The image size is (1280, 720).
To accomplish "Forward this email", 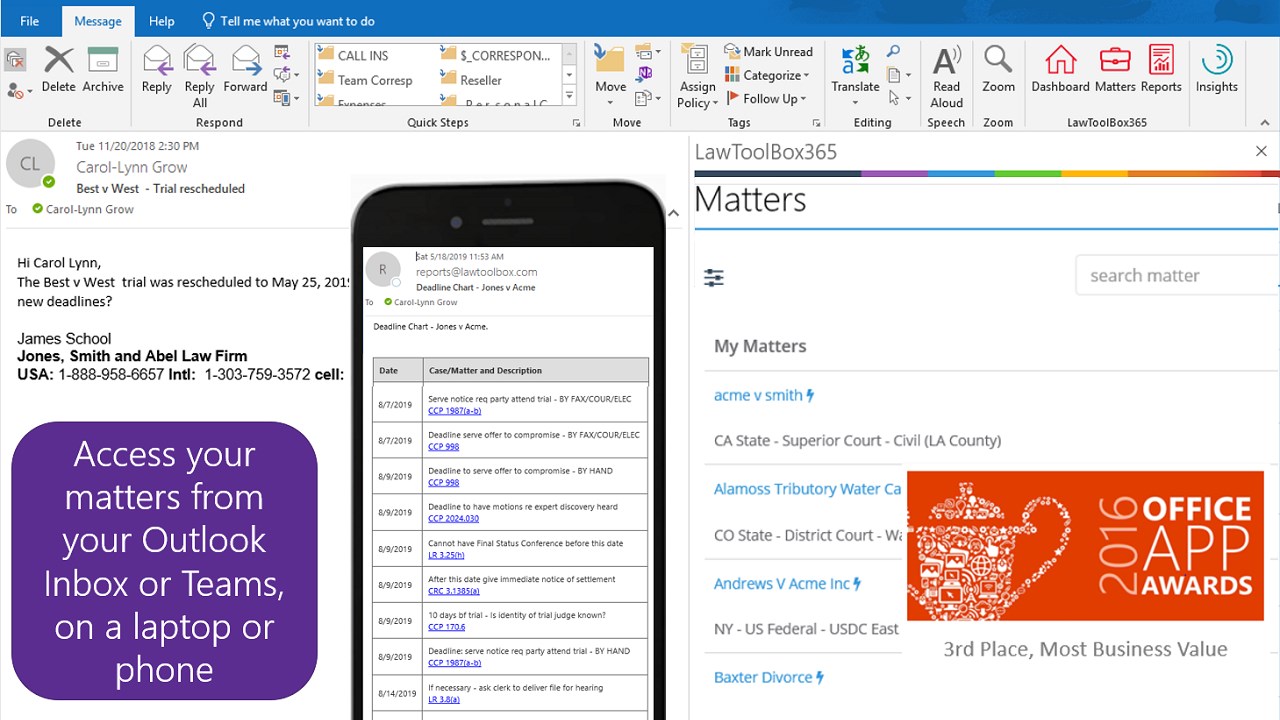I will (245, 70).
